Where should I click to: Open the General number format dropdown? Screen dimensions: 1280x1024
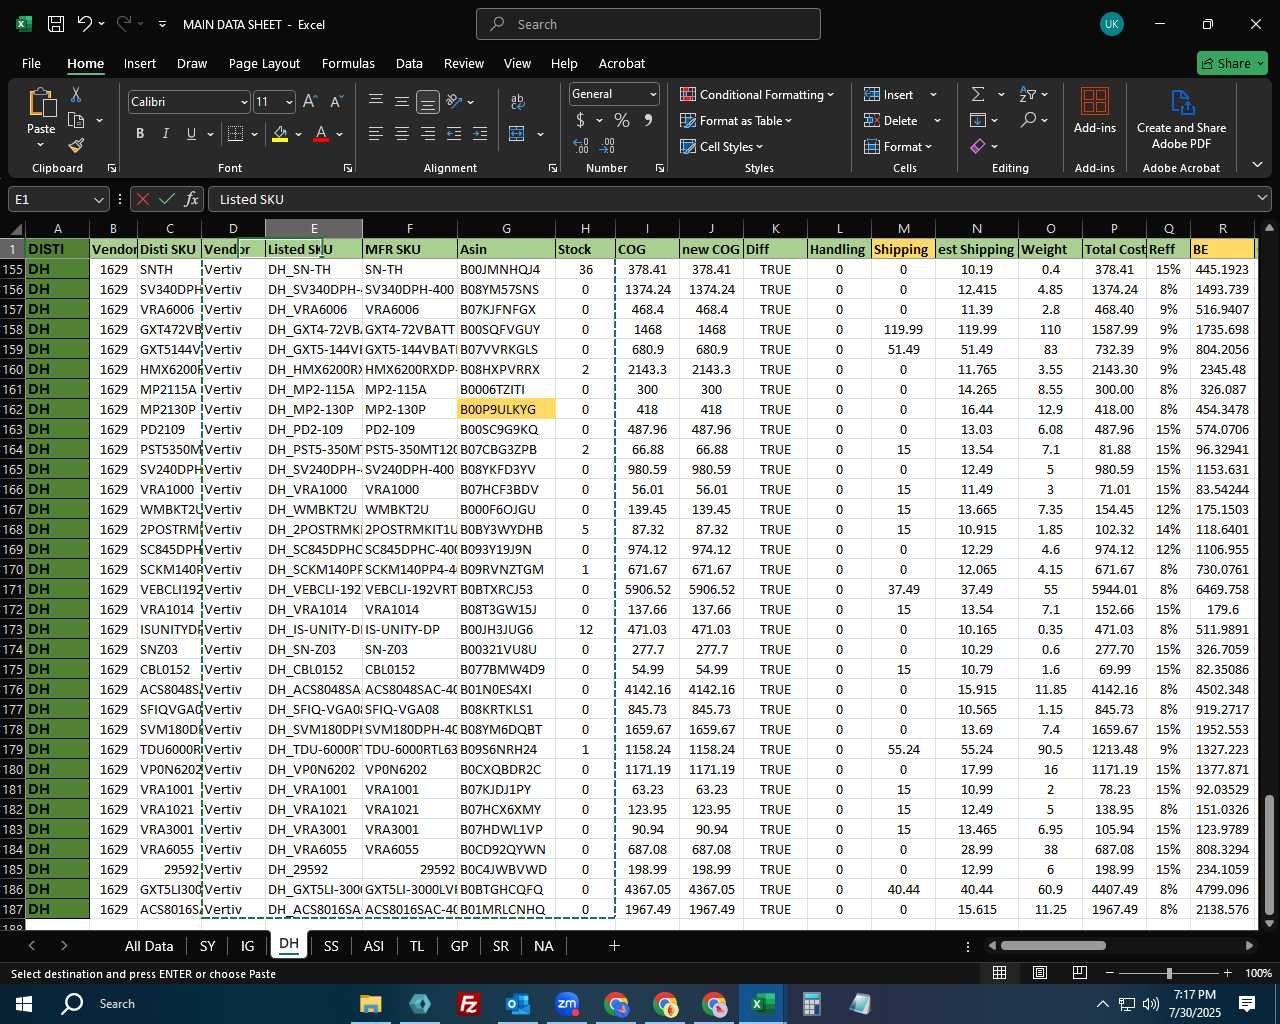[653, 94]
